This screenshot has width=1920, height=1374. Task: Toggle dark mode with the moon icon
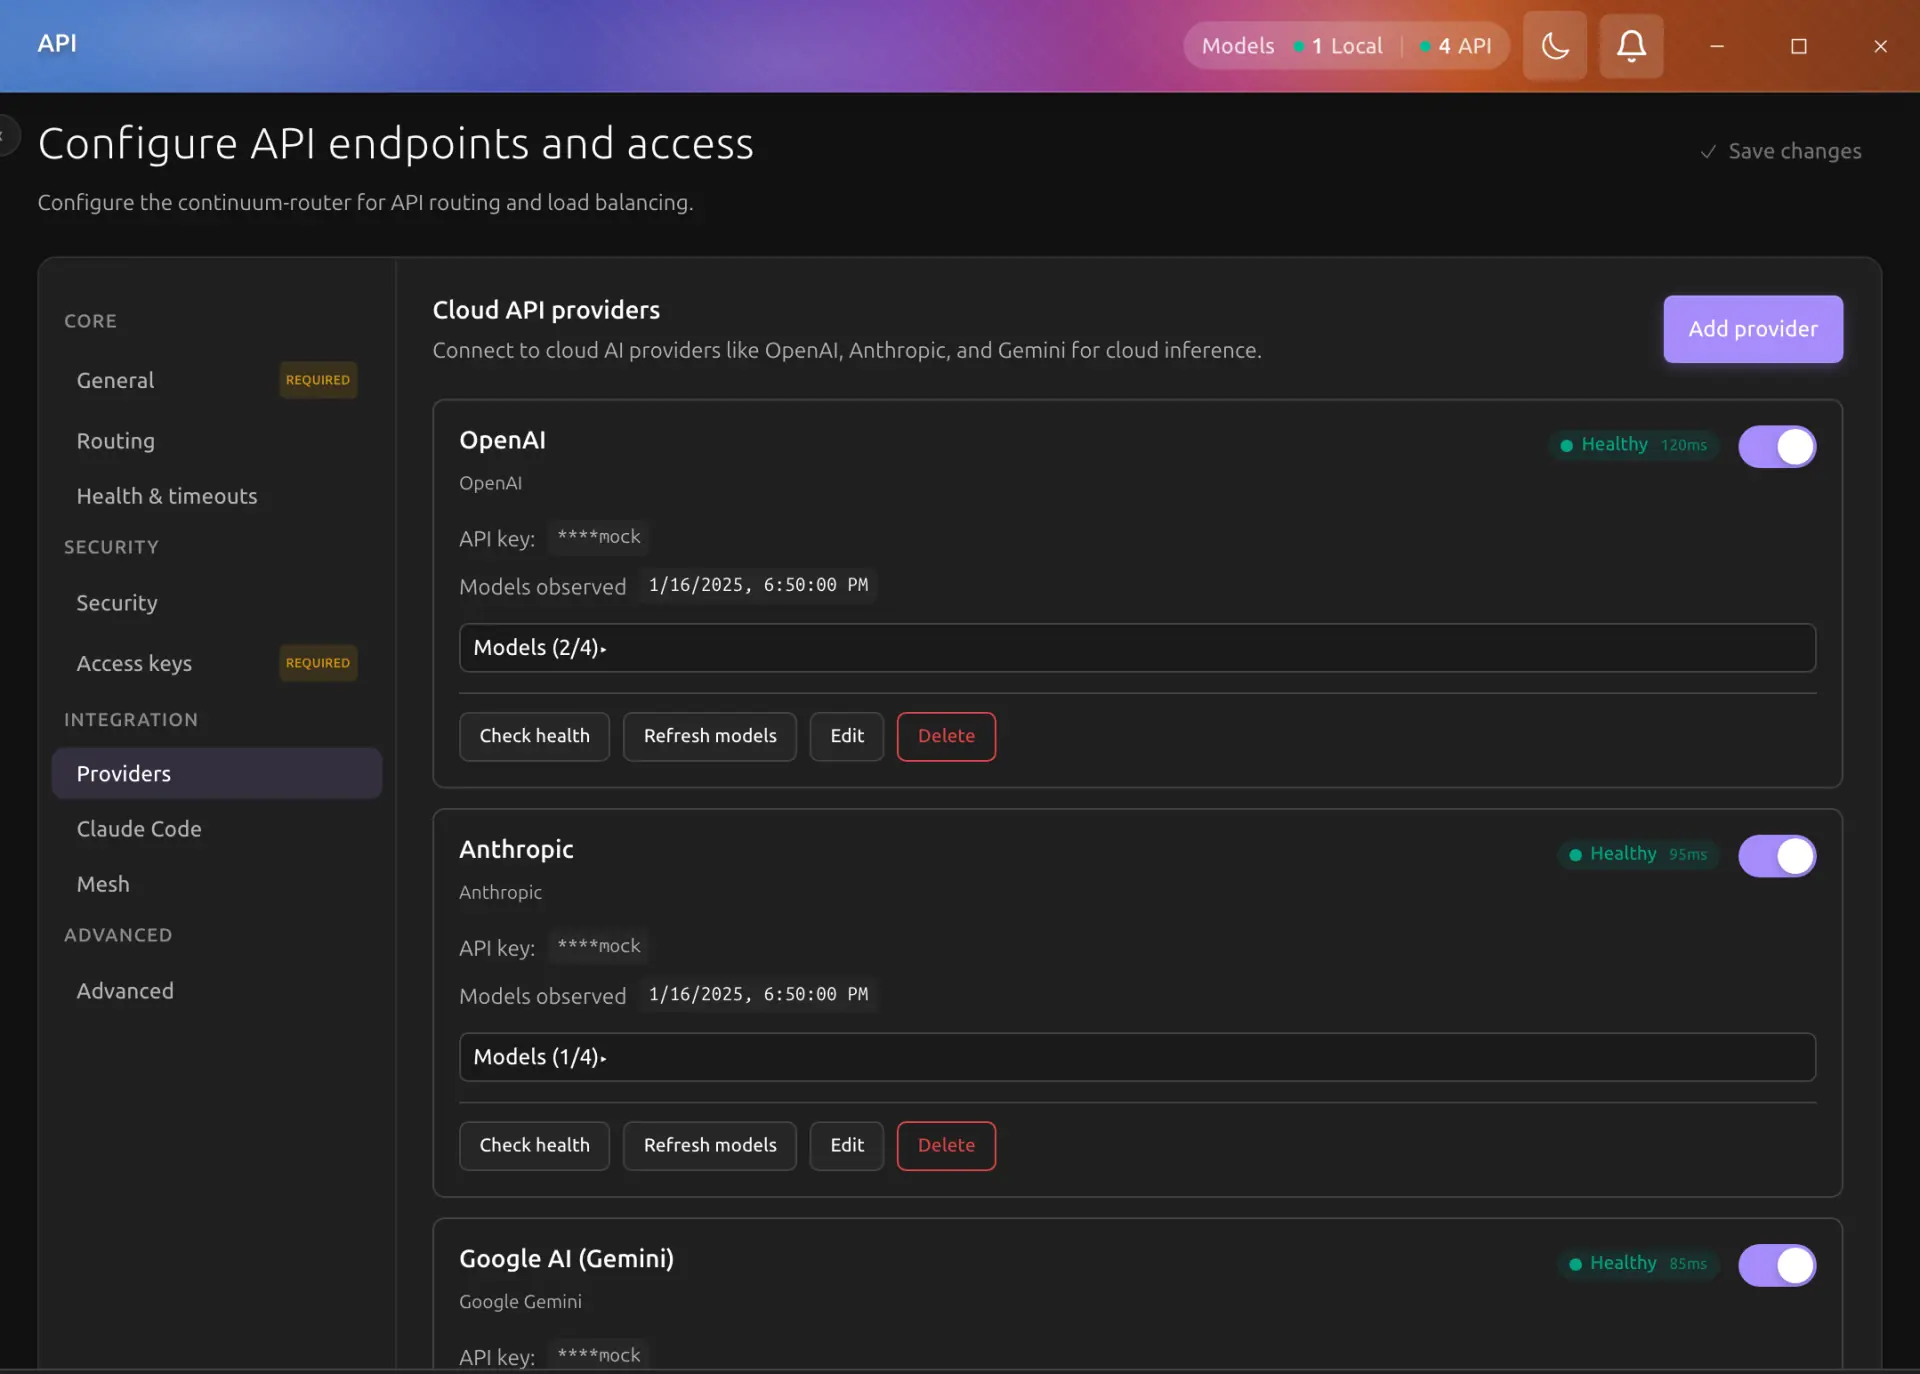pos(1555,46)
